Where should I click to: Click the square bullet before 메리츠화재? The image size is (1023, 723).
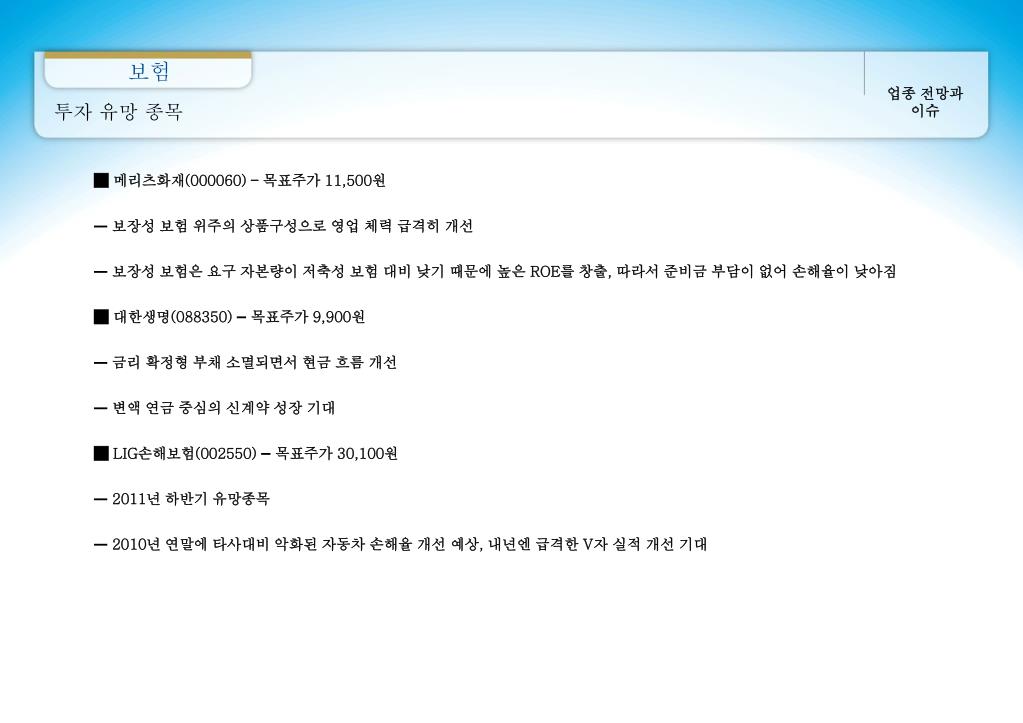coord(101,180)
